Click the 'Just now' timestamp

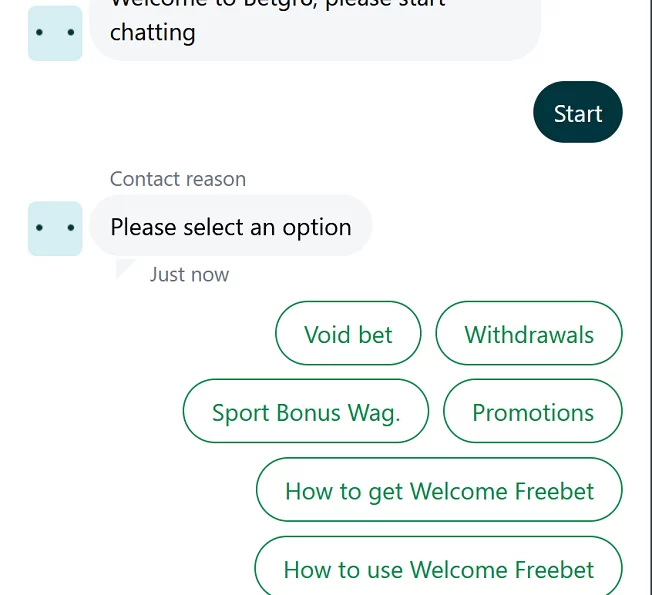point(189,274)
